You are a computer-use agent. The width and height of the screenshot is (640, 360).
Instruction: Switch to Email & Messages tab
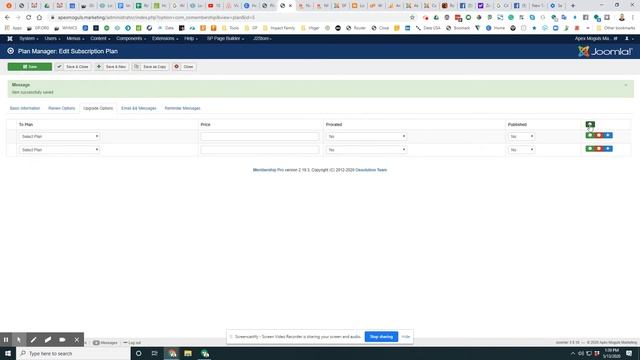coord(139,108)
